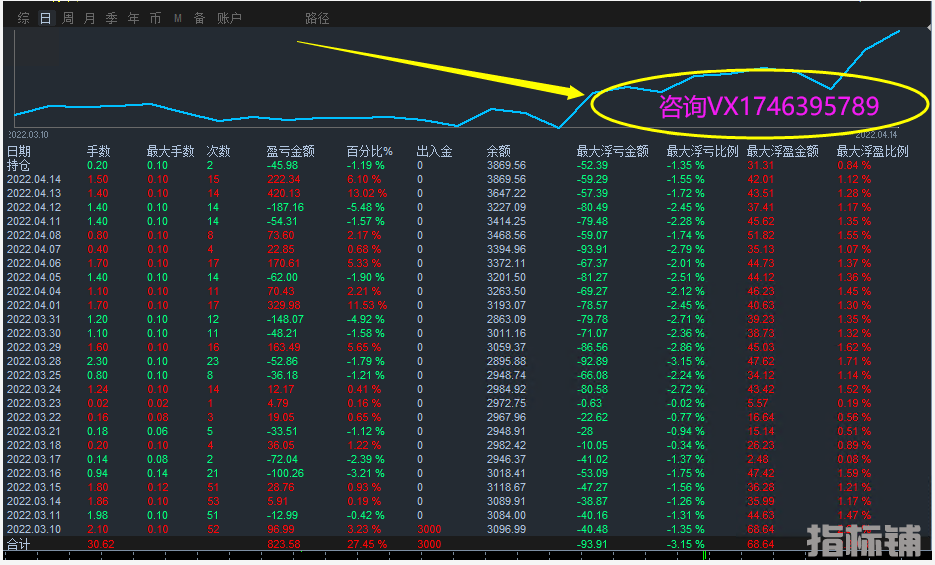Select the 持仓 open positions row
Screen dimensions: 935x565
click(x=18, y=165)
